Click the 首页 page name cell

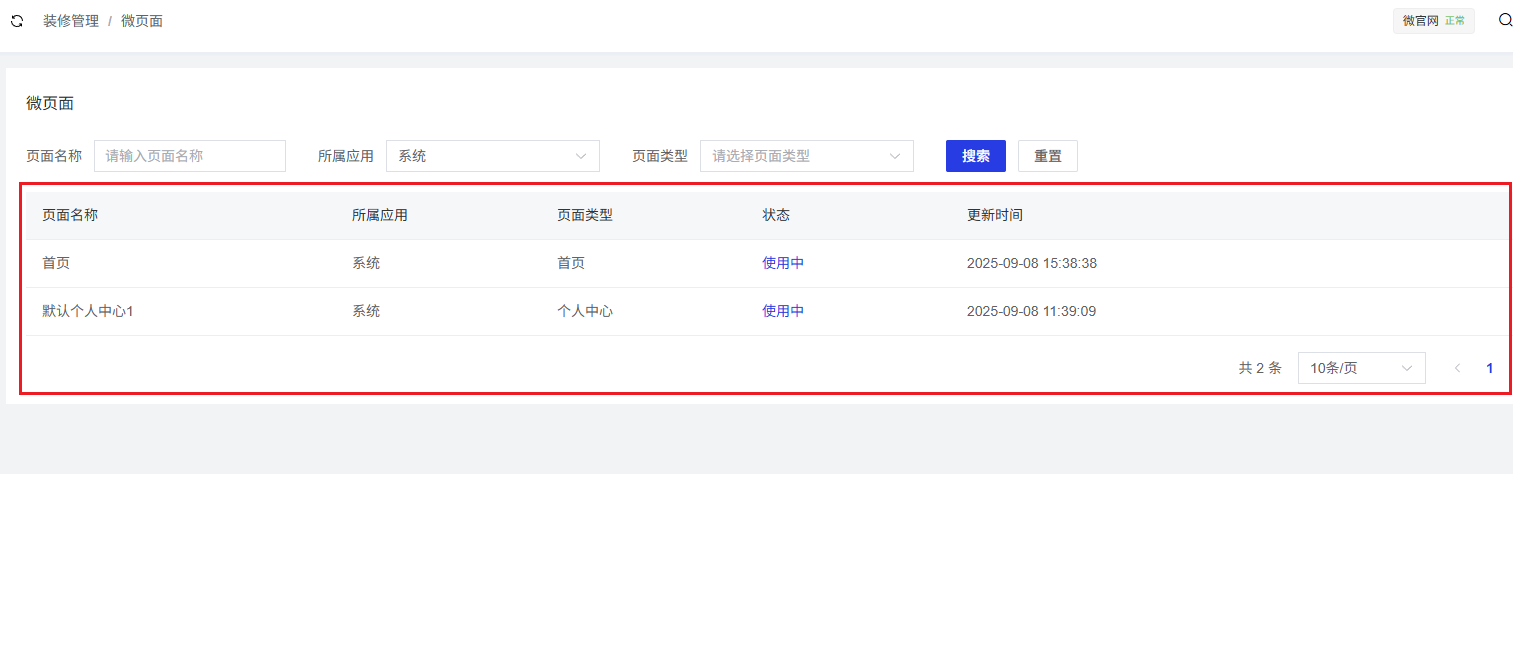56,263
